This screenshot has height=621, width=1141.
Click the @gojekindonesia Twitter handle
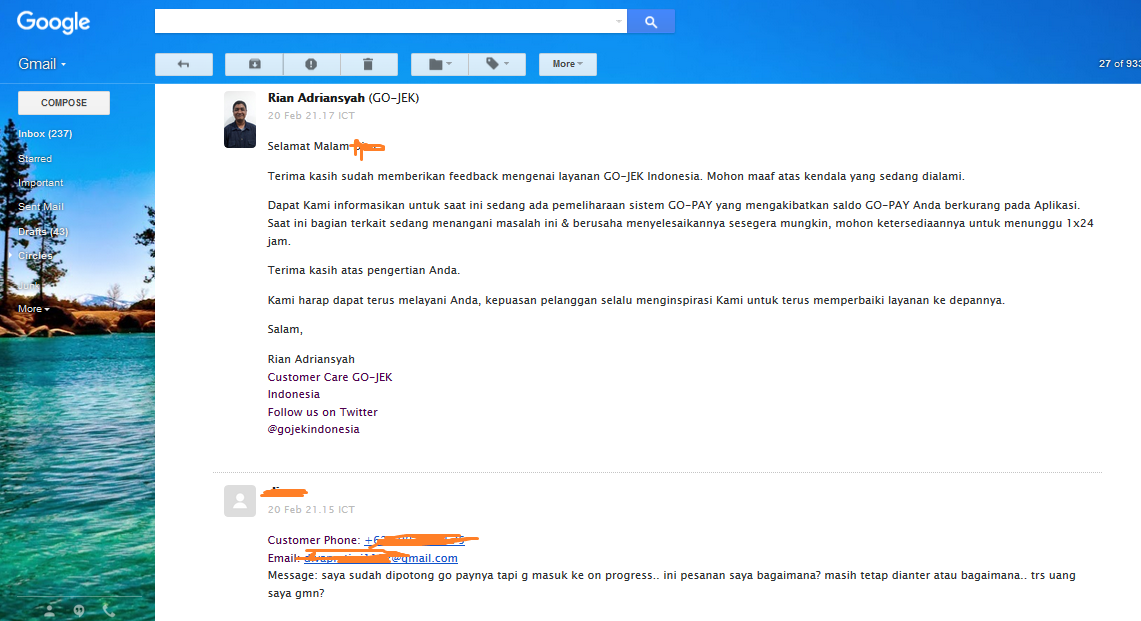coord(314,430)
